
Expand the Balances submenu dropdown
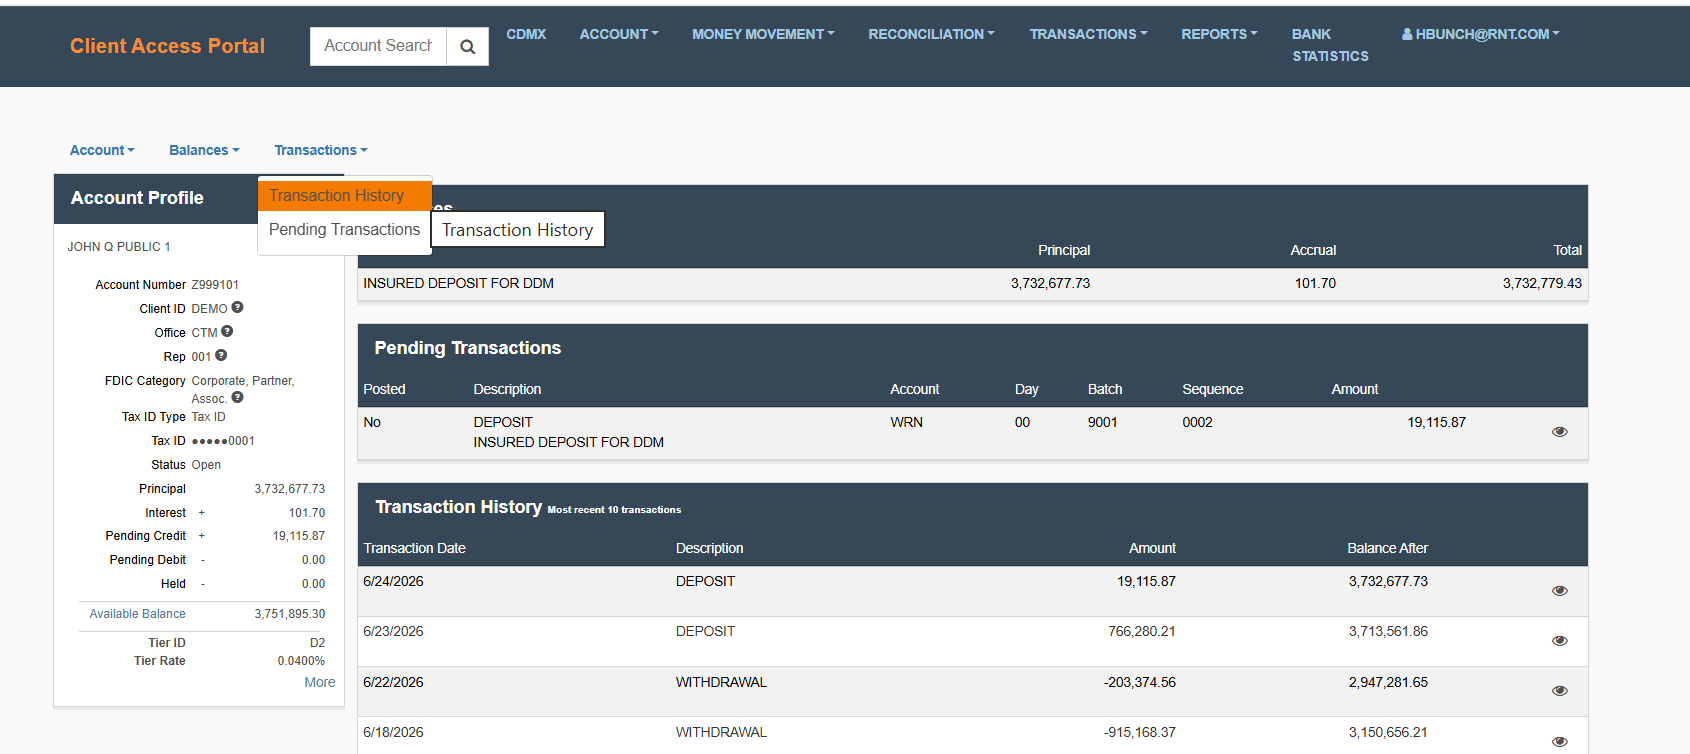coord(204,150)
